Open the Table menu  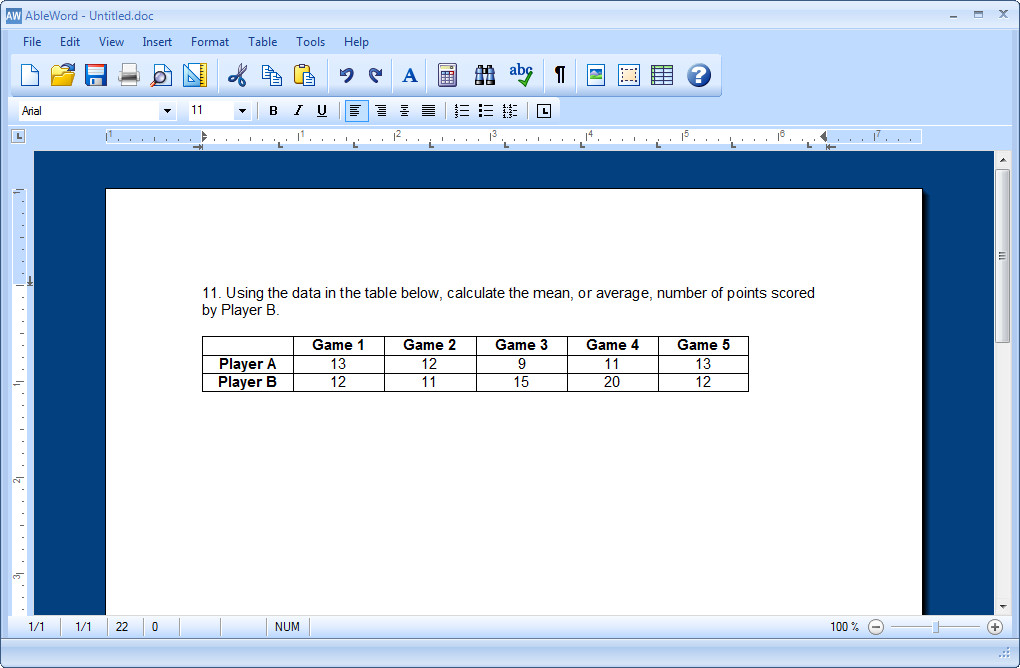tap(262, 42)
